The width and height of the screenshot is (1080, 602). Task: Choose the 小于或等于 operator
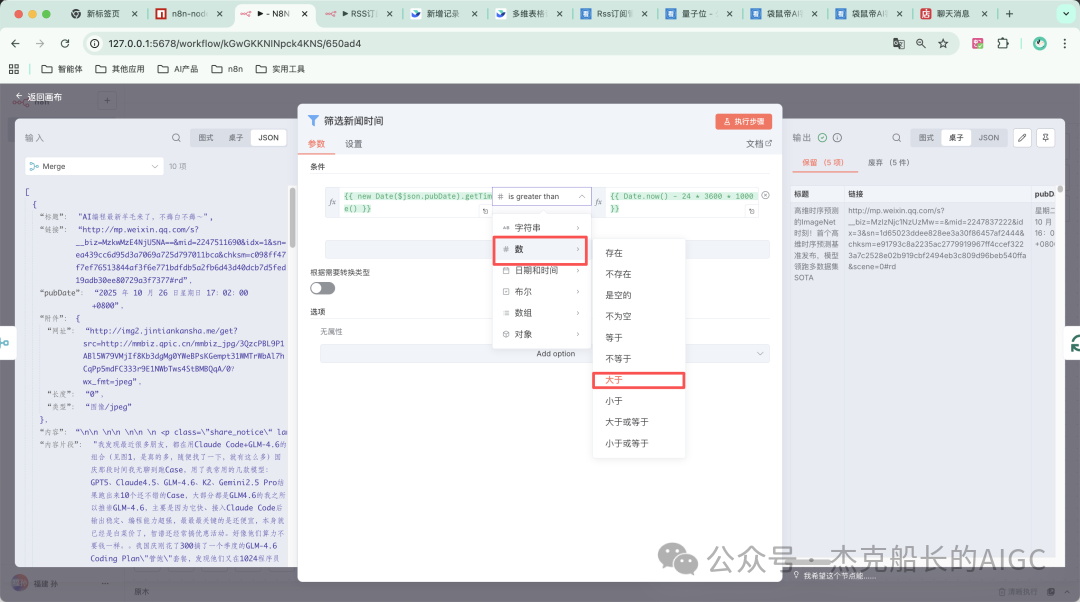[x=638, y=444]
